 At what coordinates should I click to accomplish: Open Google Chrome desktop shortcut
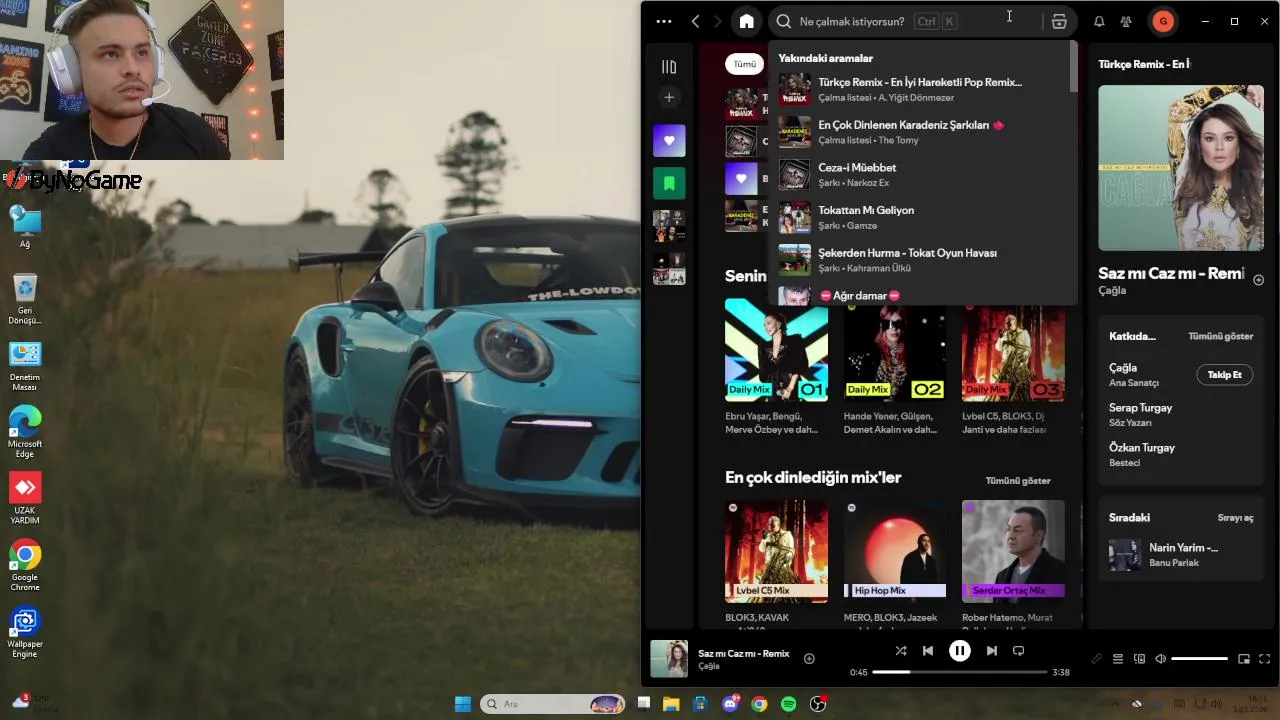[x=25, y=566]
